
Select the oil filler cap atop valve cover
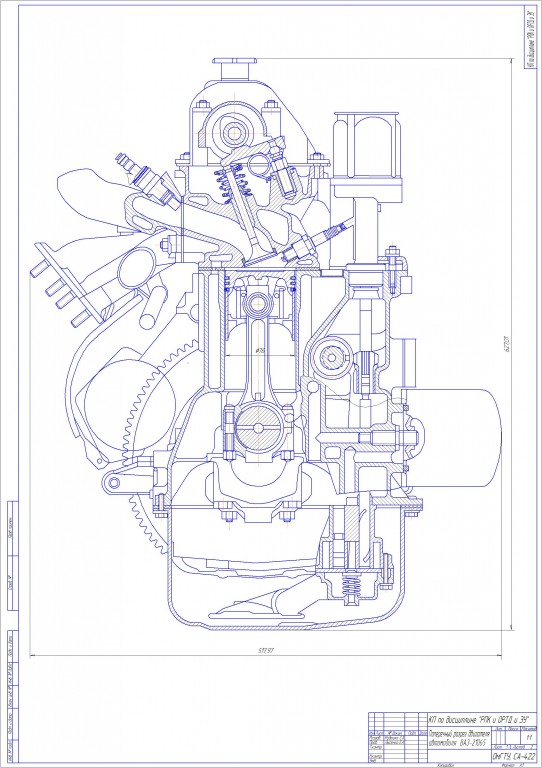[x=235, y=70]
